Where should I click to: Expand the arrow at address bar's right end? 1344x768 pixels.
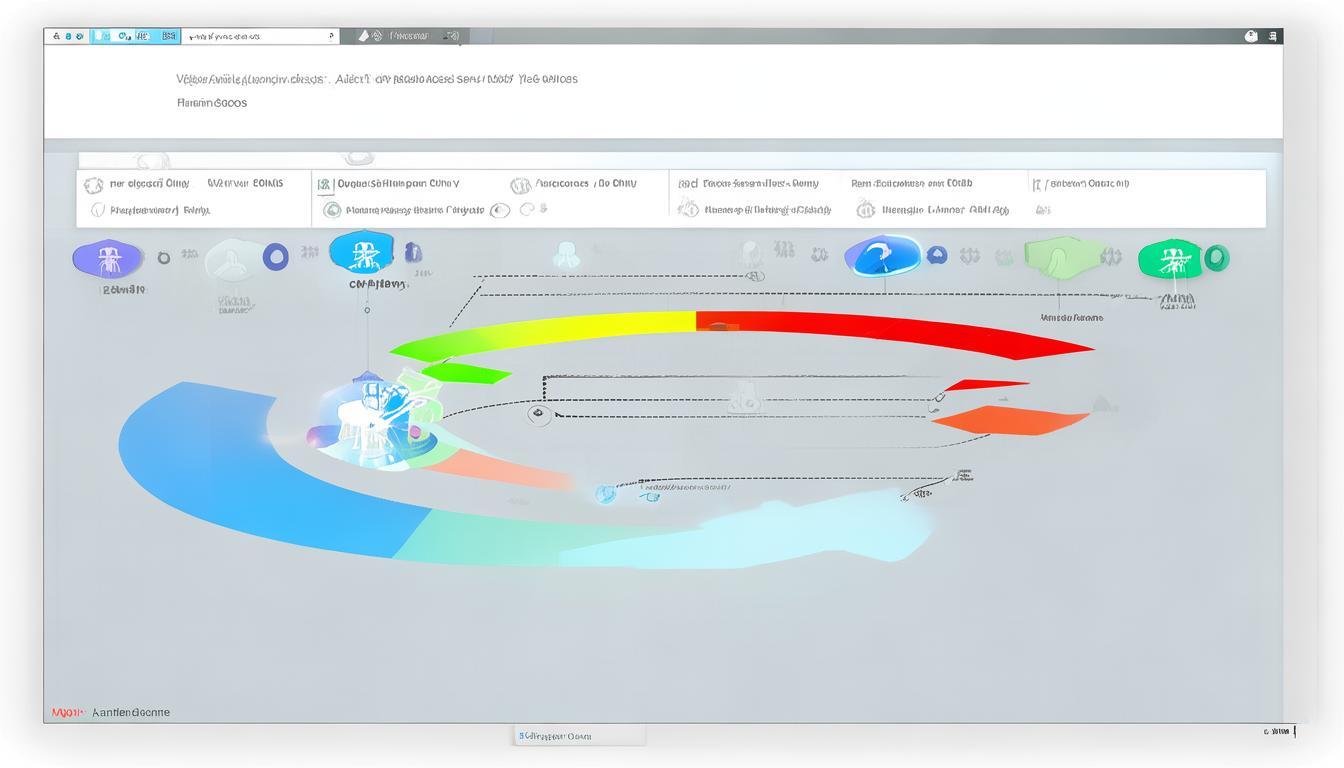[332, 36]
